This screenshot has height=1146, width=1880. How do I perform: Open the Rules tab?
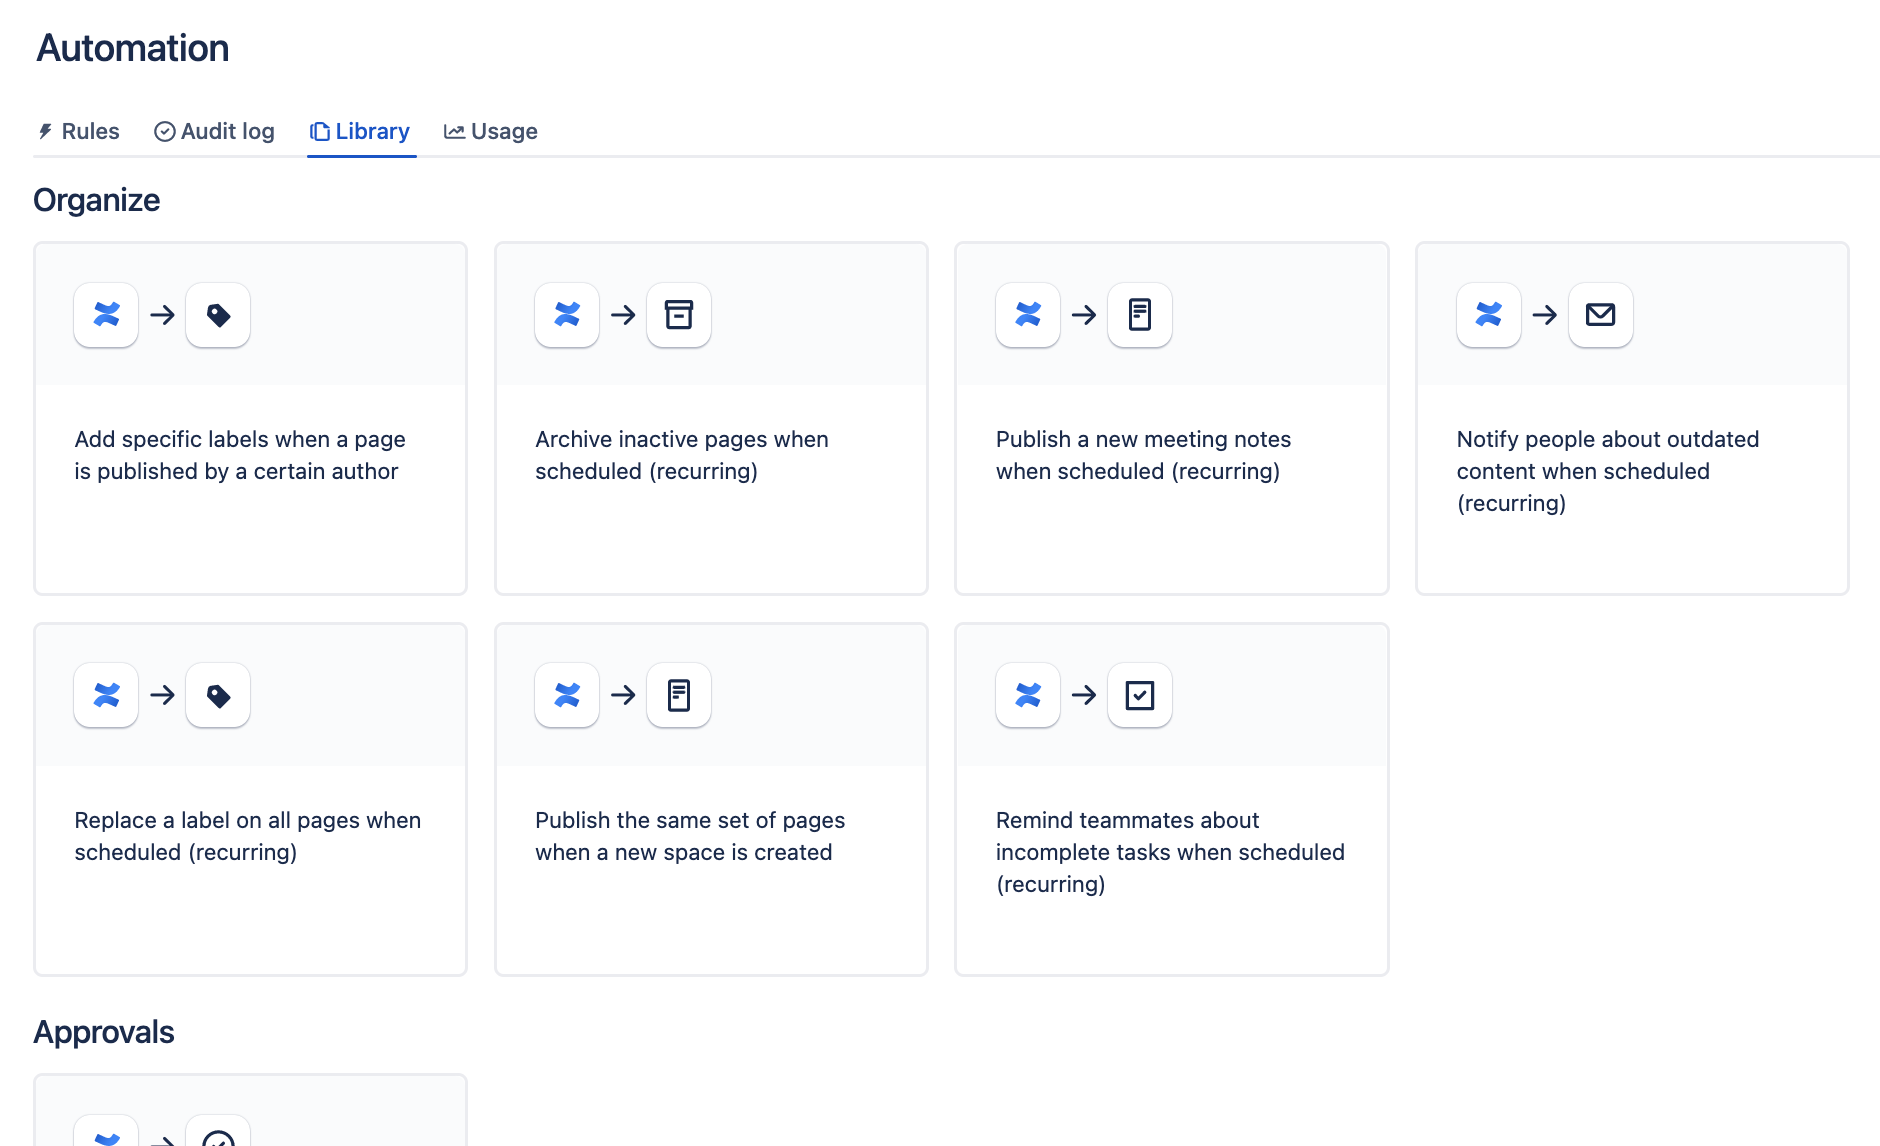(x=79, y=132)
